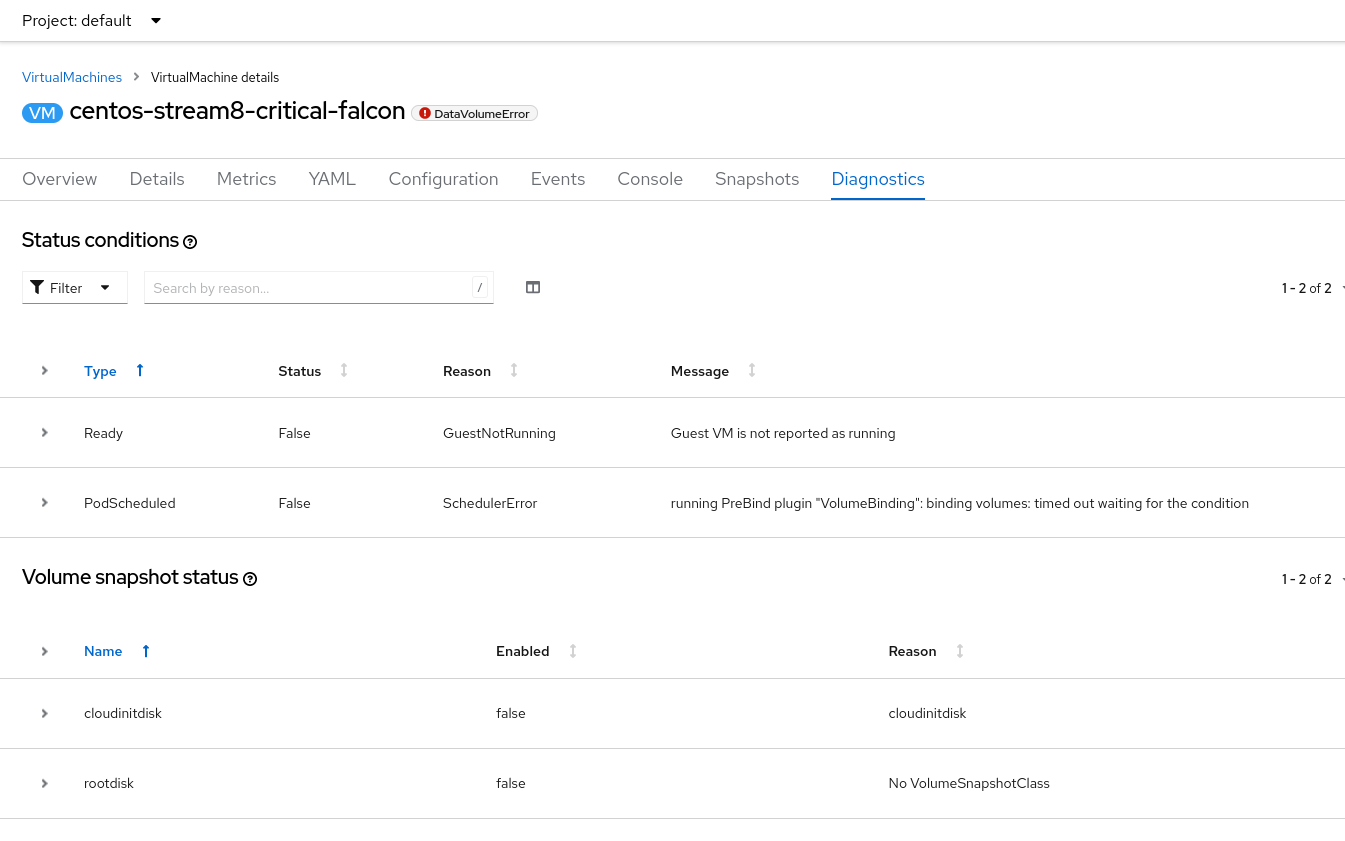Switch to the YAML tab

pos(332,179)
